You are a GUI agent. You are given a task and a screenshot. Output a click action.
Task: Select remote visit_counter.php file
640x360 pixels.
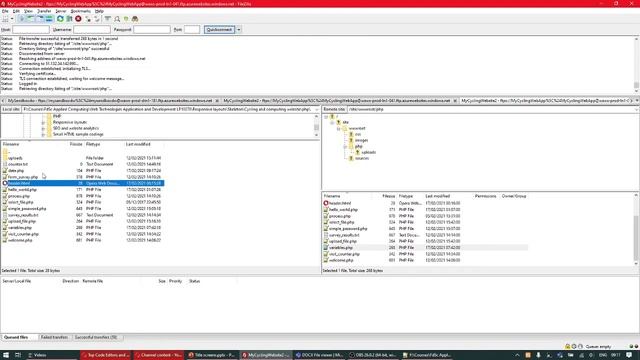pyautogui.click(x=344, y=254)
